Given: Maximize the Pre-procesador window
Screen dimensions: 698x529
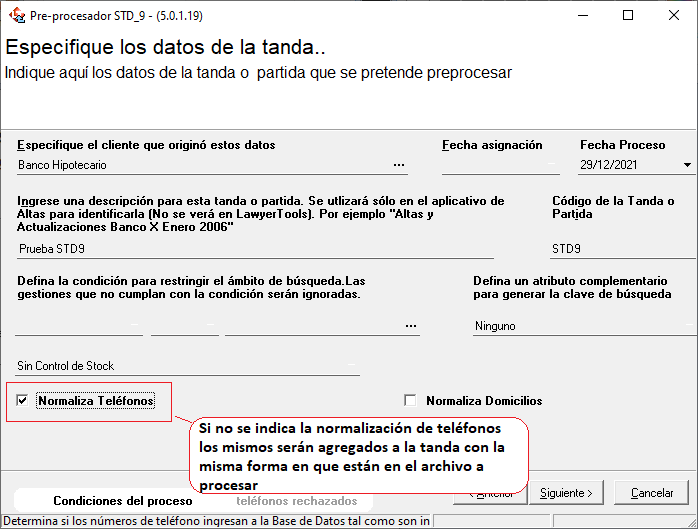Looking at the screenshot, I should tap(628, 15).
